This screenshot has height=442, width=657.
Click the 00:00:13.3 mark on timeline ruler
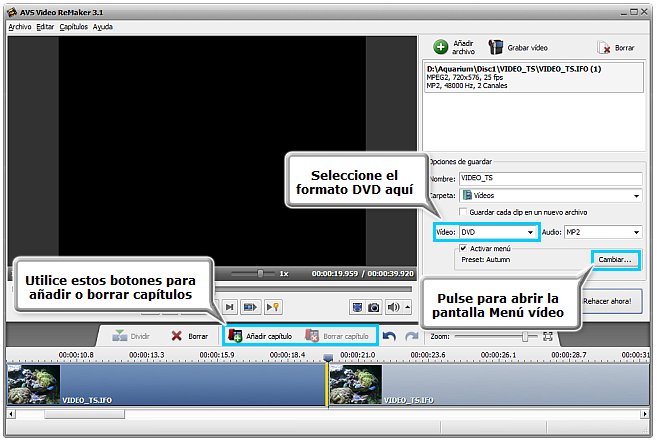pos(147,355)
